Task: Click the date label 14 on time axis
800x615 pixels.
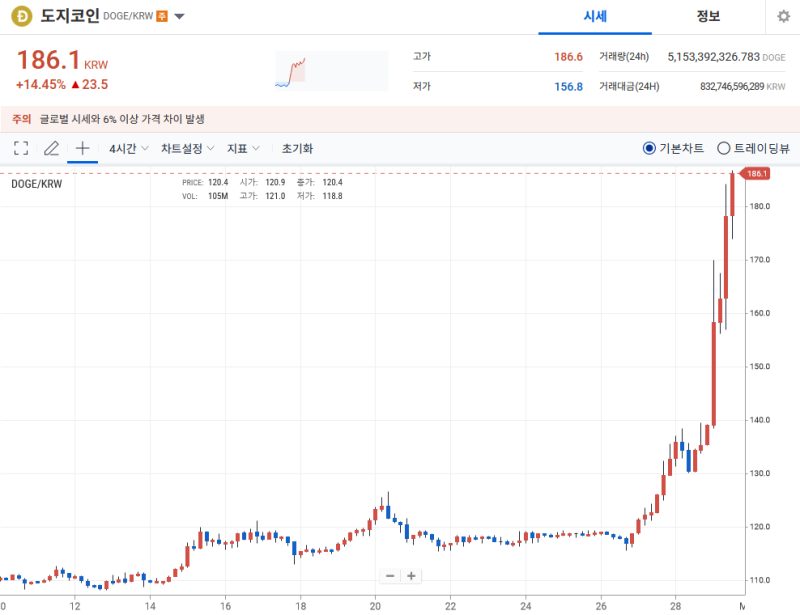Action: click(x=150, y=606)
